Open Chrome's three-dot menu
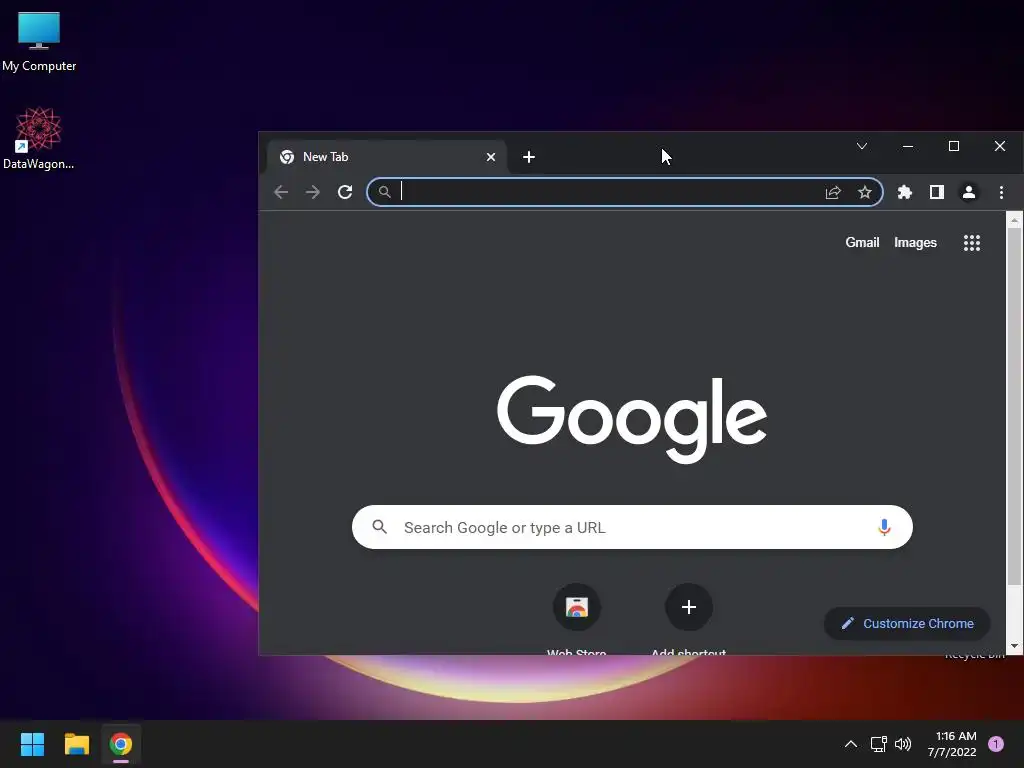1024x768 pixels. 1001,192
